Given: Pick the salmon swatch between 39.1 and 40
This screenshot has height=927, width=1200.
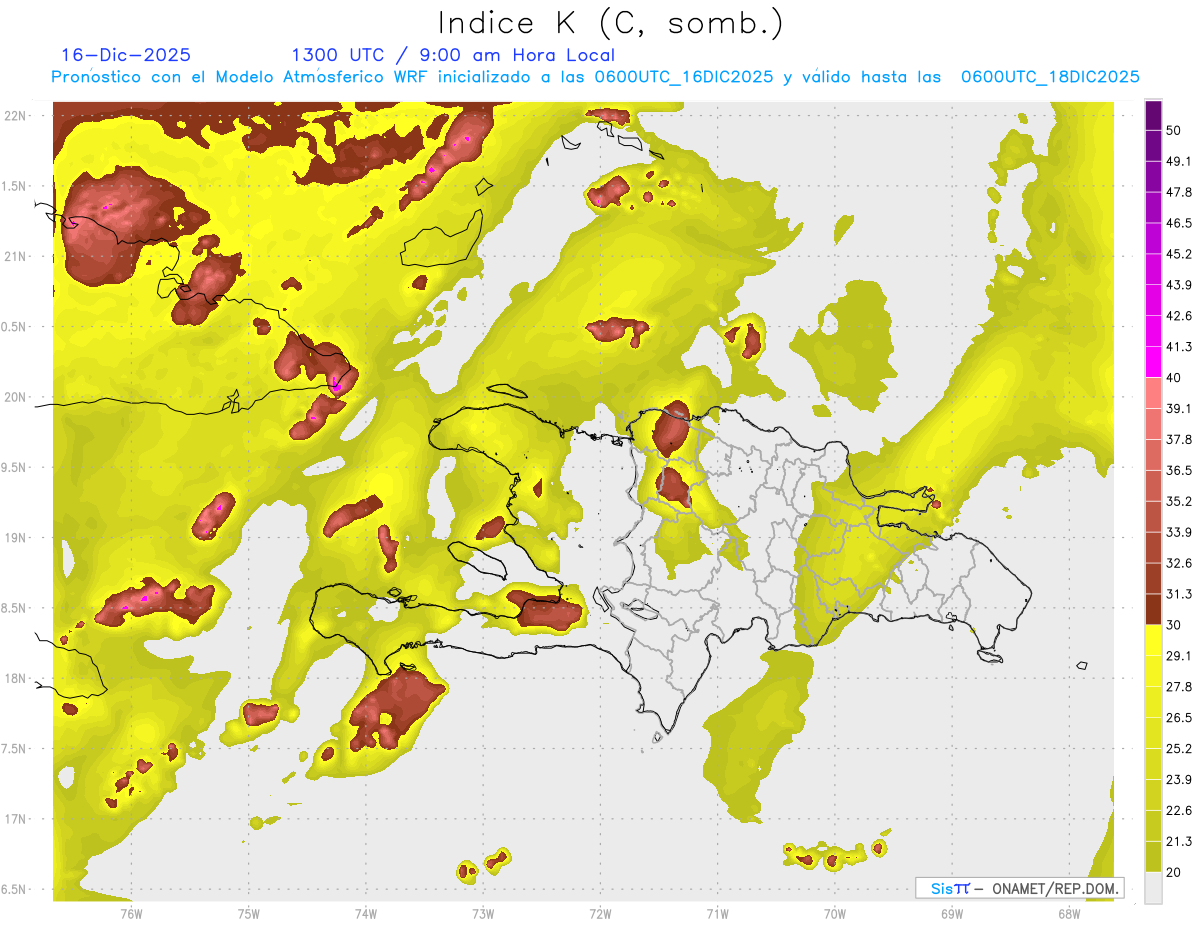Looking at the screenshot, I should (1153, 393).
